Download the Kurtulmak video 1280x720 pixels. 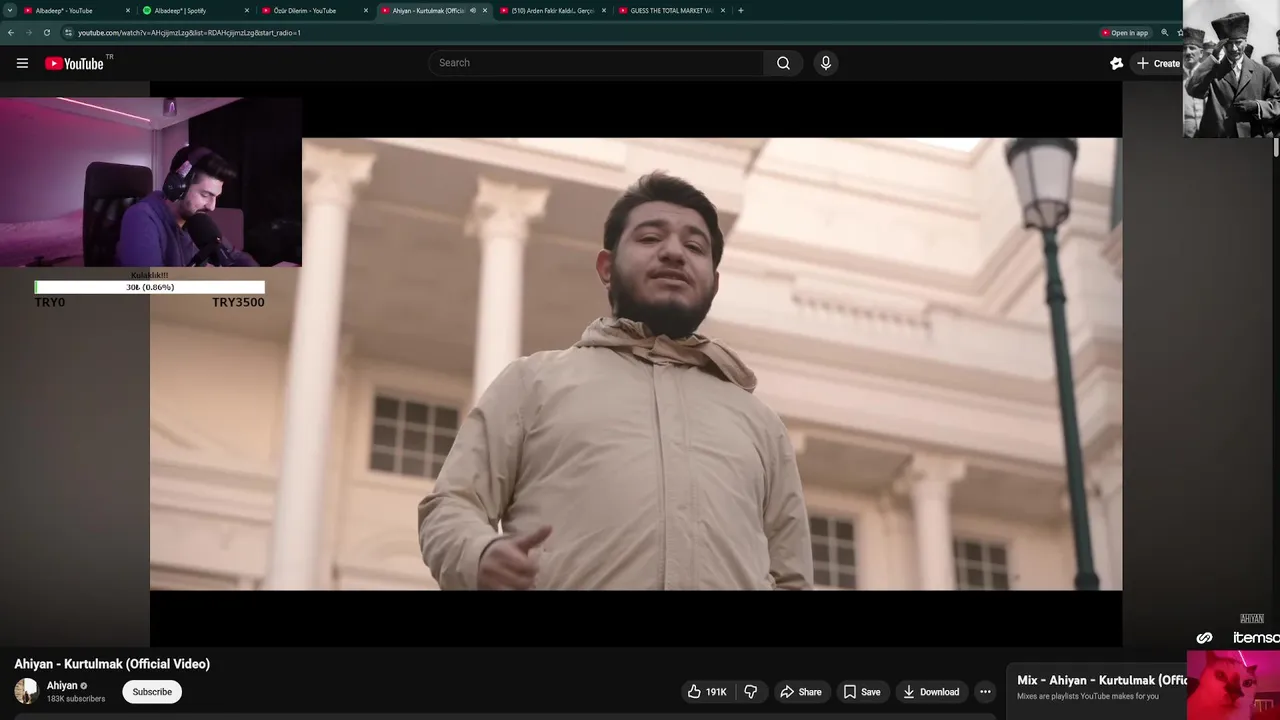(x=931, y=692)
